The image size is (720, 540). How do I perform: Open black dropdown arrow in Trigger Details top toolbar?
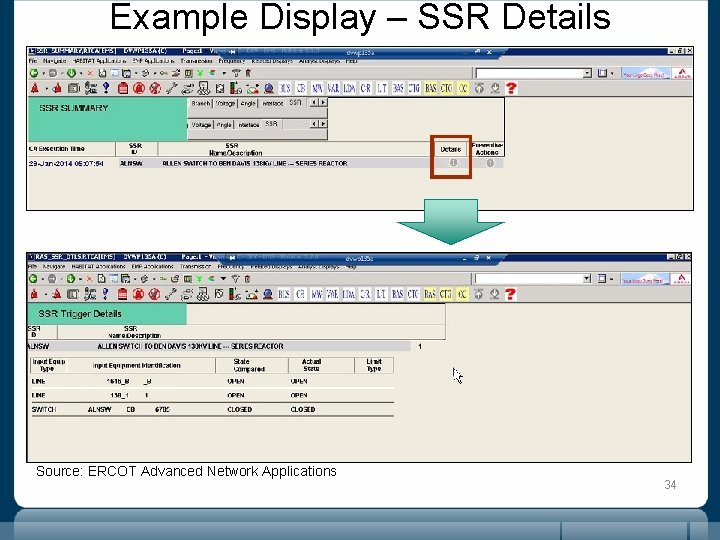click(x=223, y=279)
